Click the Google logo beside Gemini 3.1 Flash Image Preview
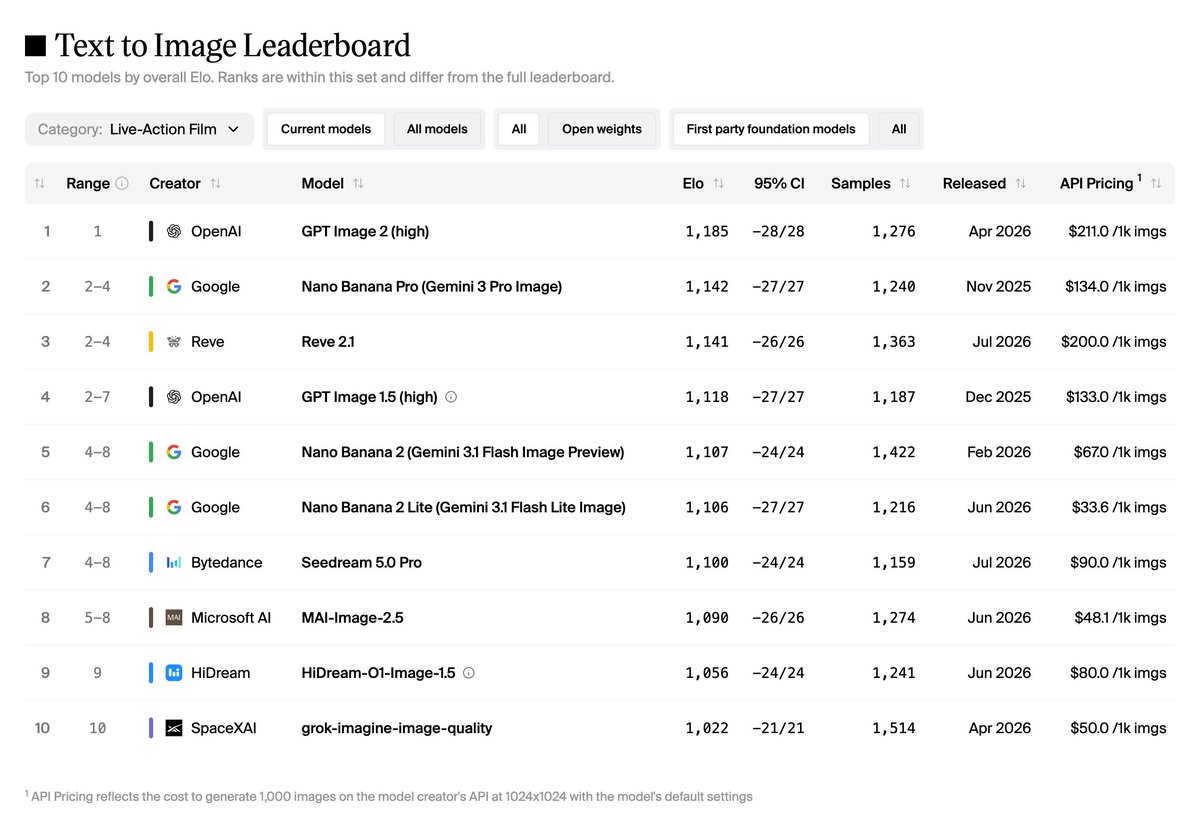The image size is (1200, 830). [174, 452]
